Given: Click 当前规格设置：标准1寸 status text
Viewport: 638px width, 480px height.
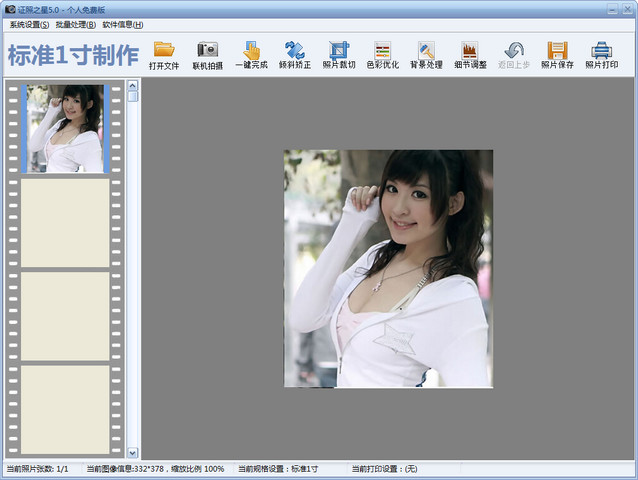Looking at the screenshot, I should point(278,469).
